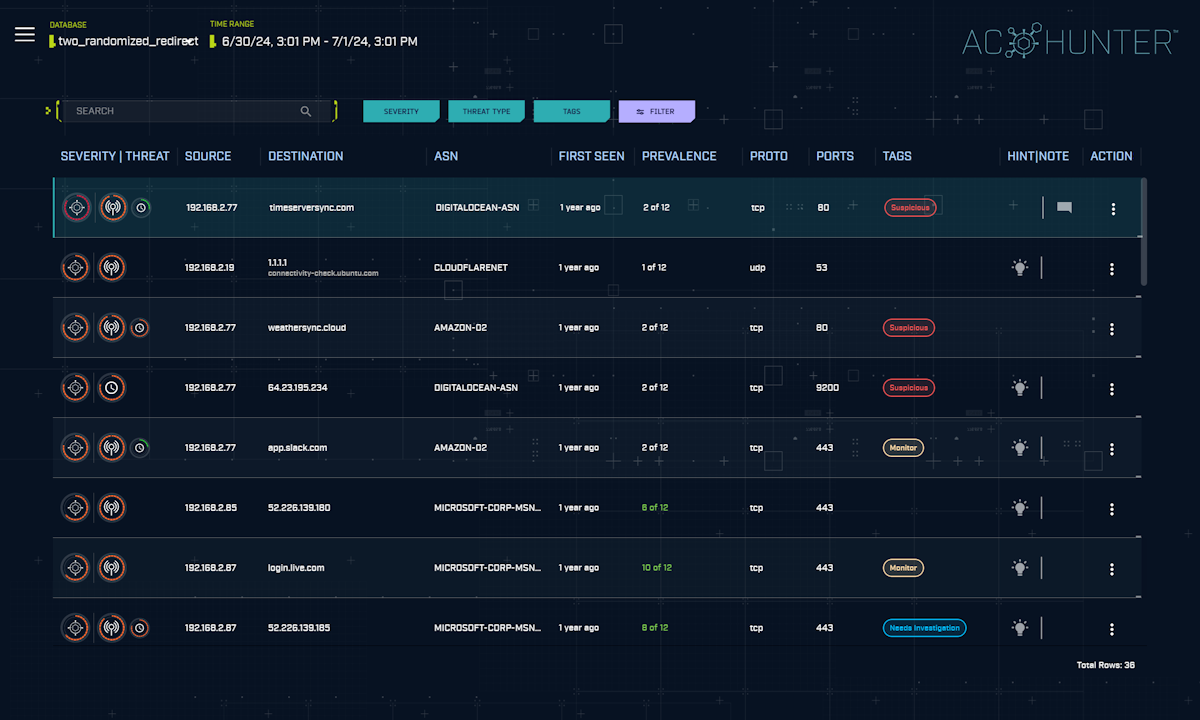Click the severity target icon for 64.23.195.234

(x=75, y=388)
